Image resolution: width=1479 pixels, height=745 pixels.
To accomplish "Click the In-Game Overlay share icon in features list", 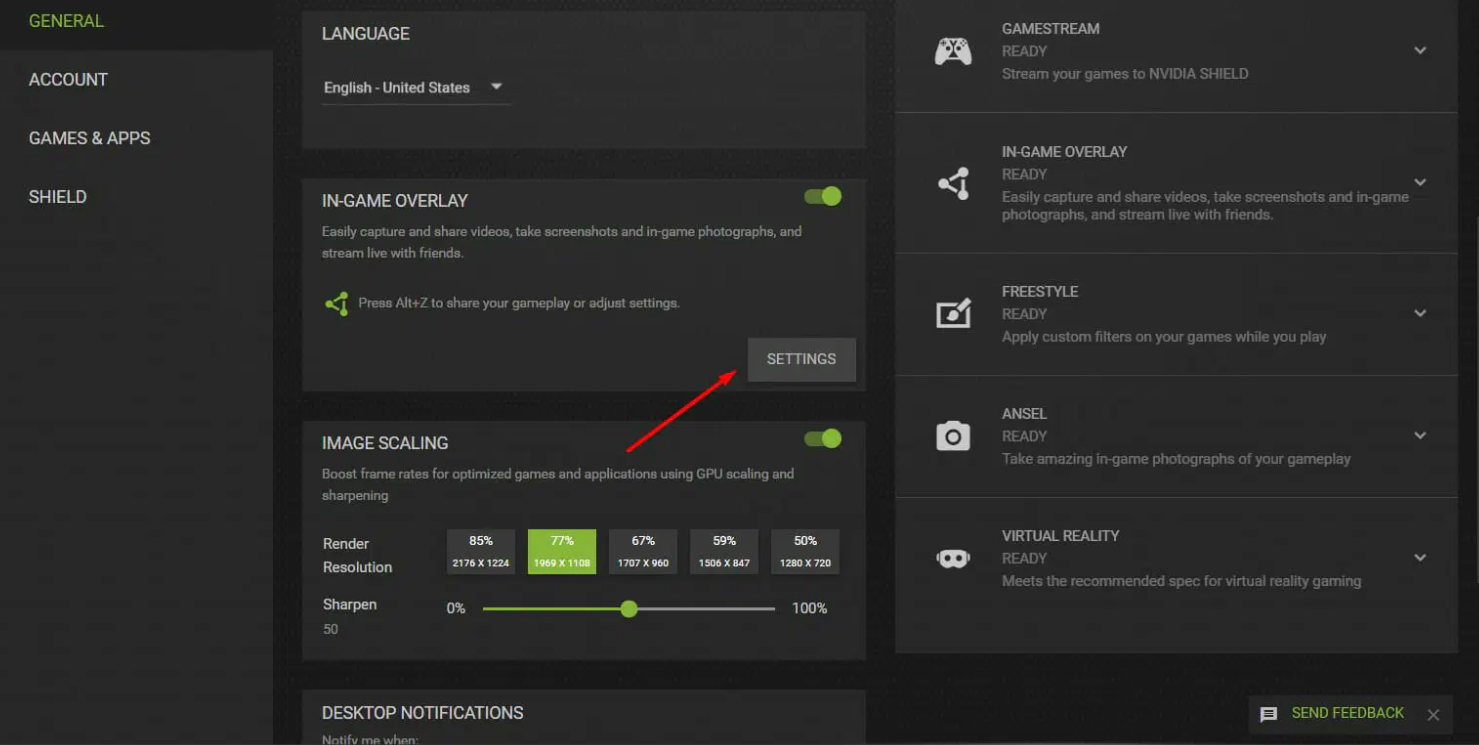I will (x=953, y=183).
